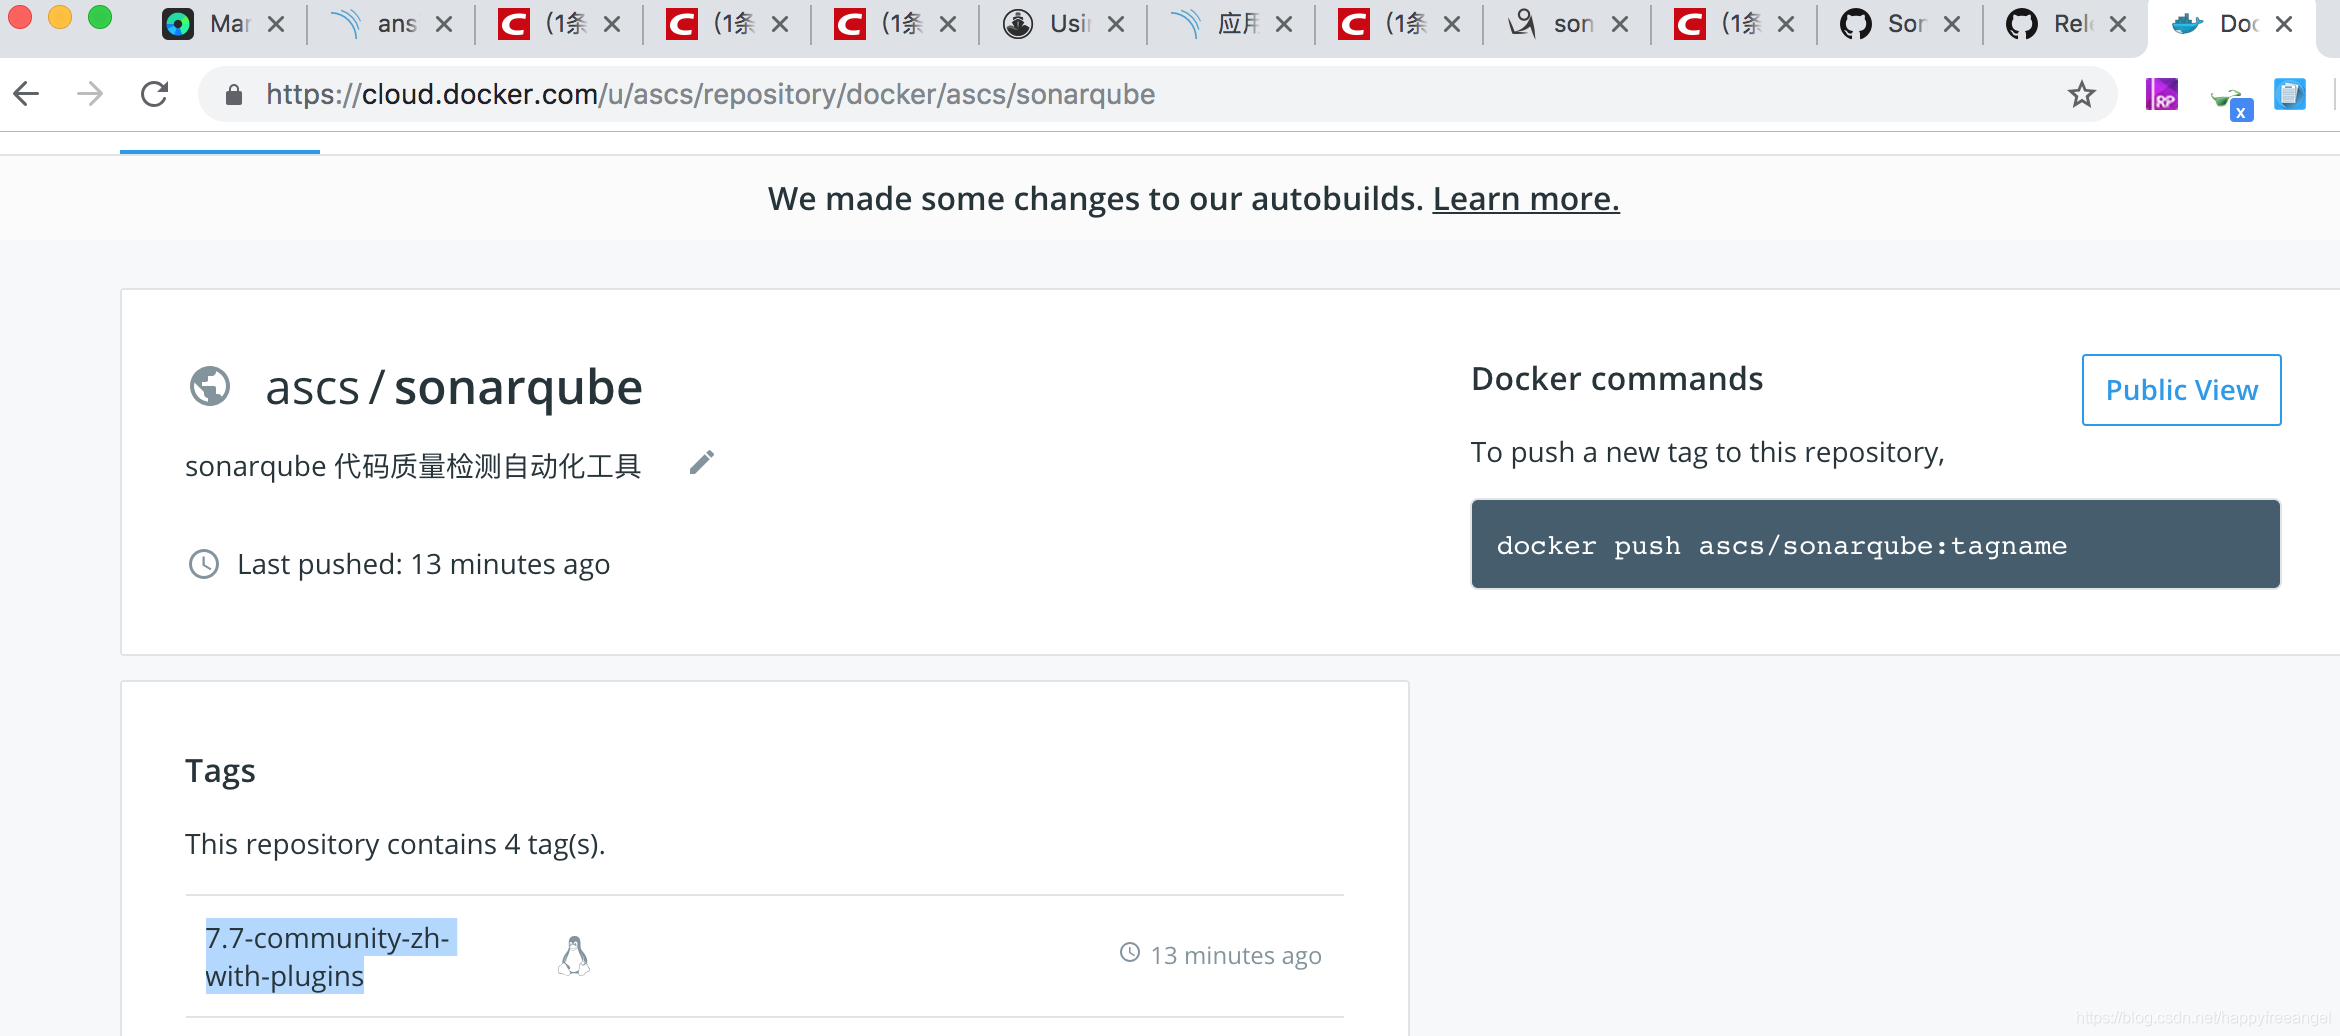Open the purple RP browser extension
The image size is (2340, 1036).
(2161, 95)
